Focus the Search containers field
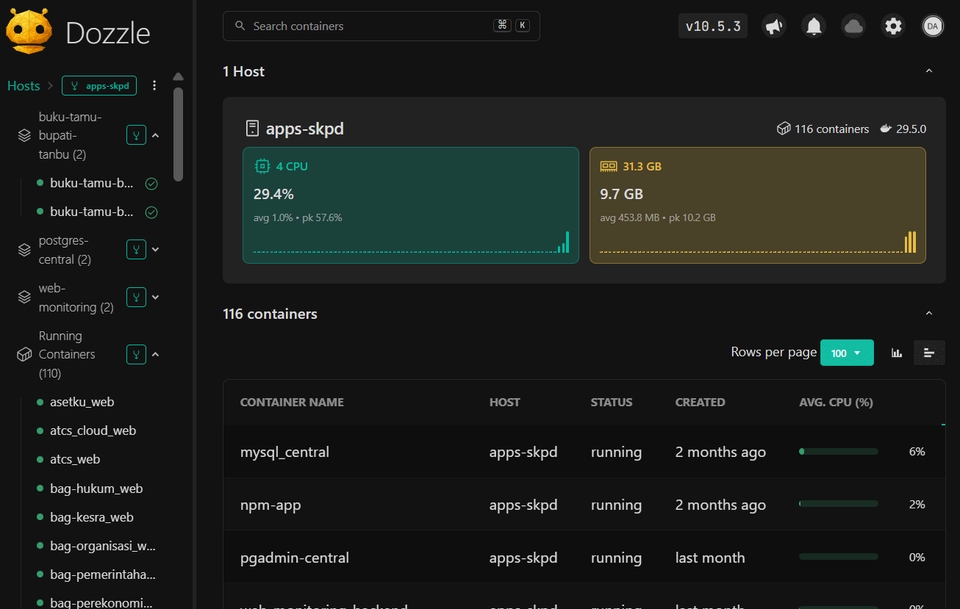The height and width of the screenshot is (609, 960). coord(381,26)
